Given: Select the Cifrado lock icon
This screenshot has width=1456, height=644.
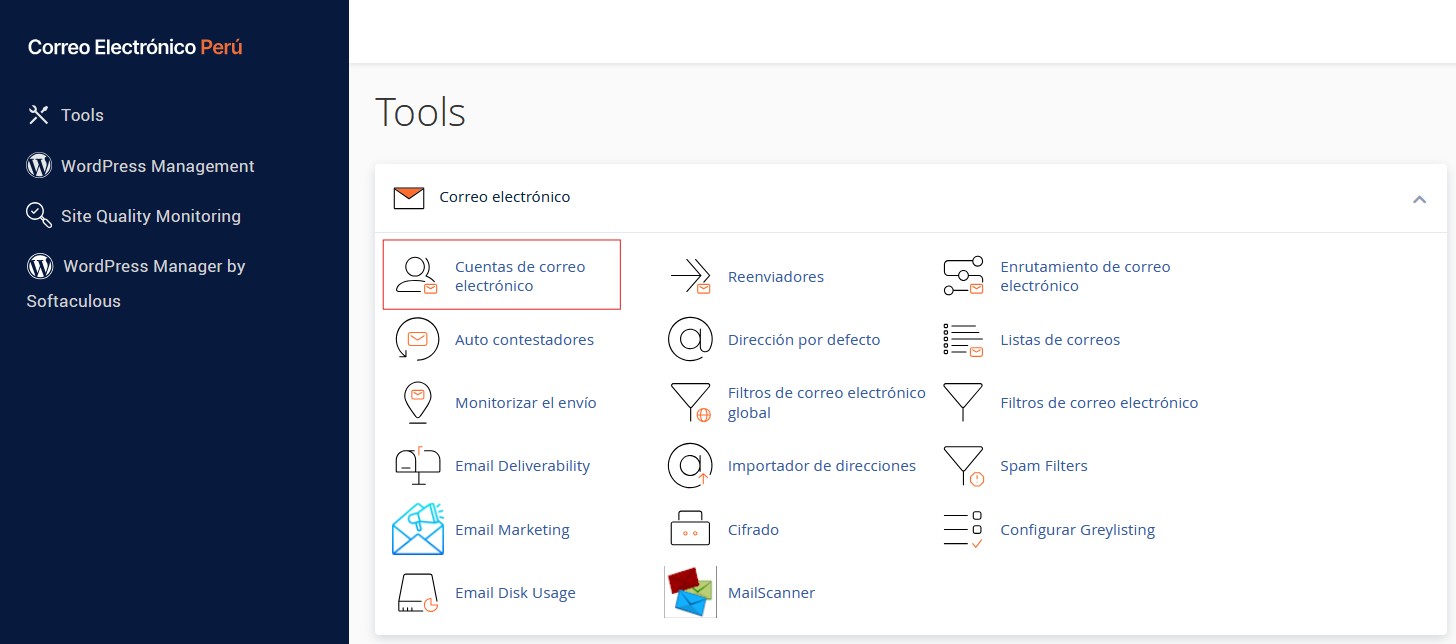Looking at the screenshot, I should pos(690,530).
